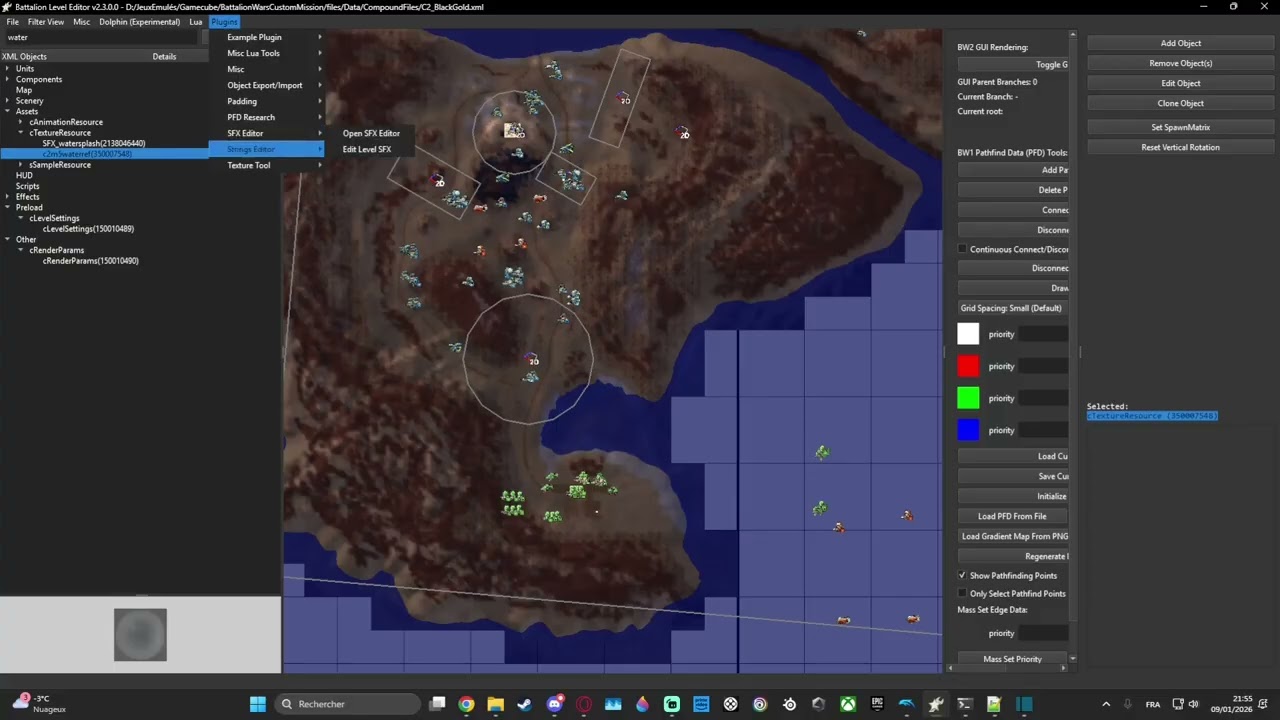The height and width of the screenshot is (720, 1280).
Task: Click the Edit Object button
Action: coord(1181,83)
